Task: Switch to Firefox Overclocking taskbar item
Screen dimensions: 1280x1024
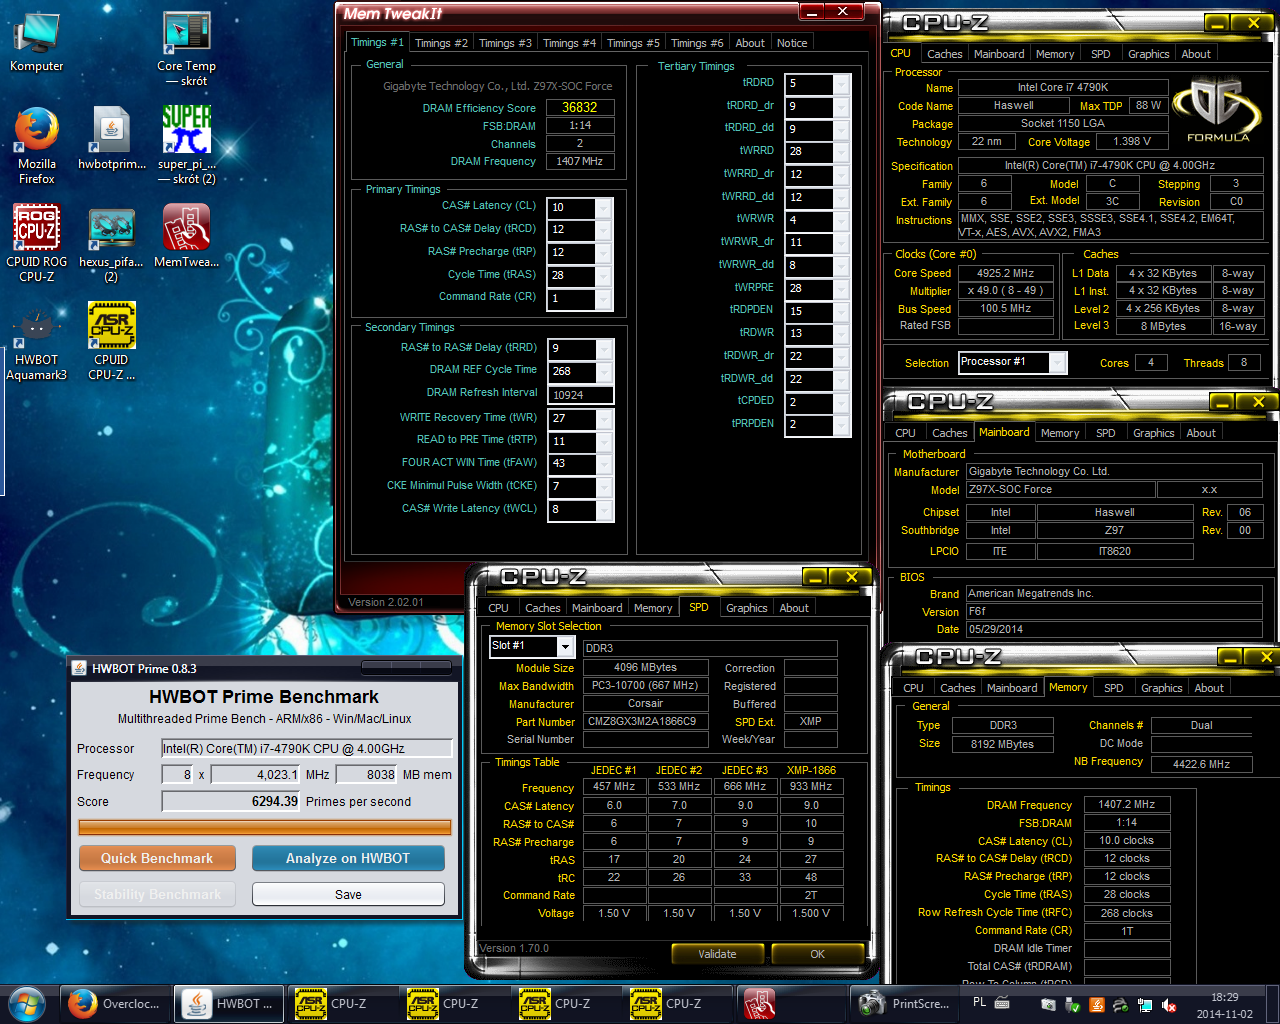Action: point(117,1004)
